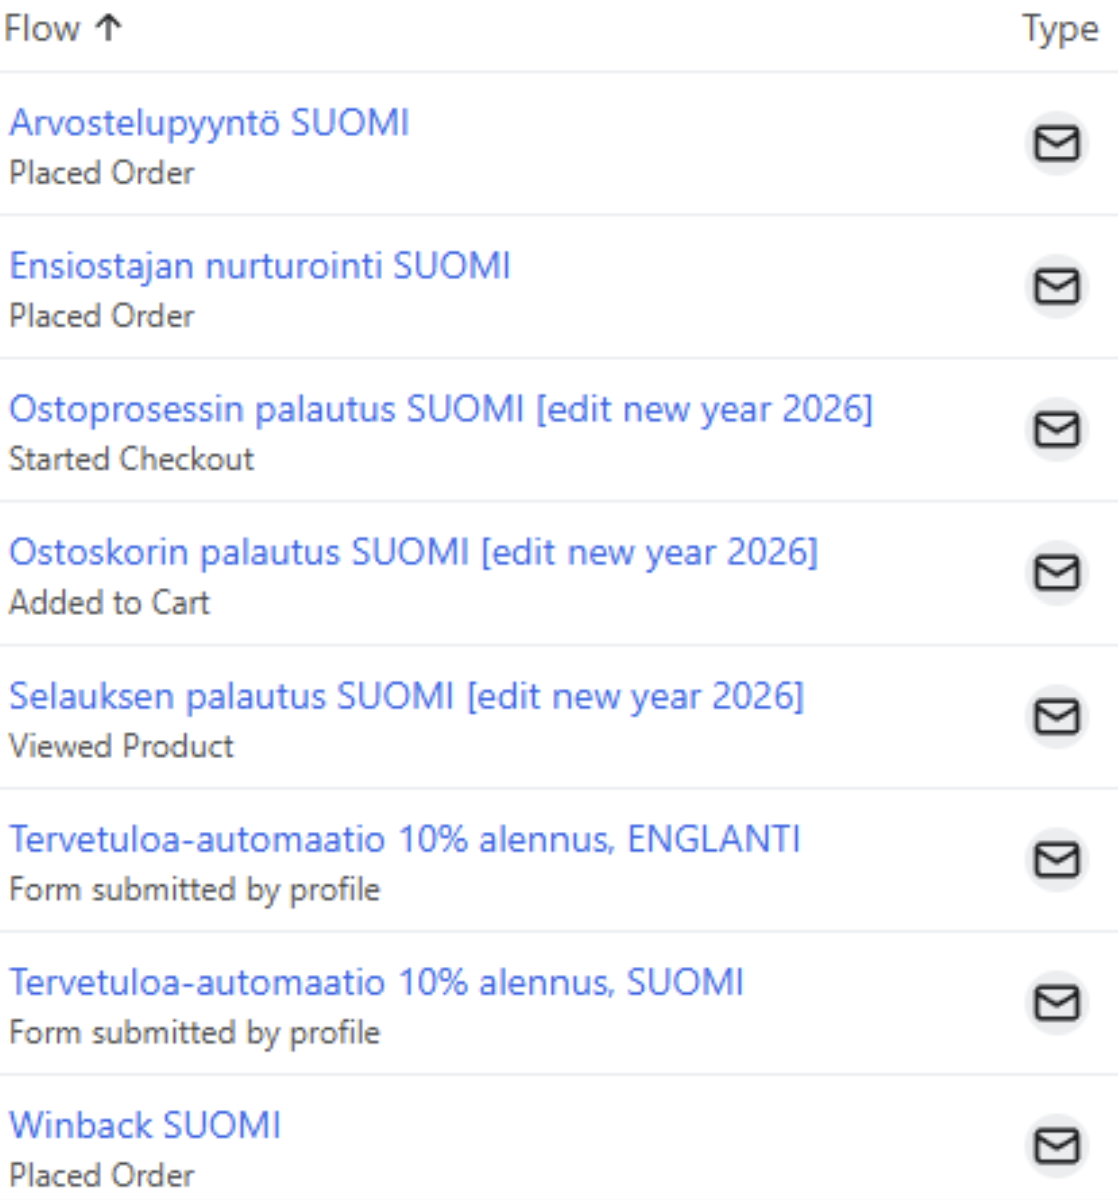This screenshot has width=1118, height=1200.
Task: Click email icon for Tervetuloa-automaatio SUOMI flow
Action: [x=1056, y=1003]
